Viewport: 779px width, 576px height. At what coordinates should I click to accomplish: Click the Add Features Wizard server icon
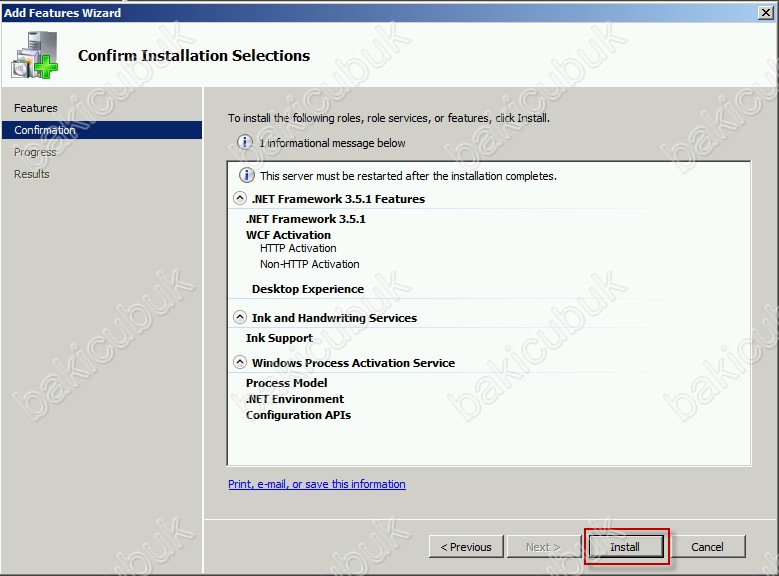[35, 55]
